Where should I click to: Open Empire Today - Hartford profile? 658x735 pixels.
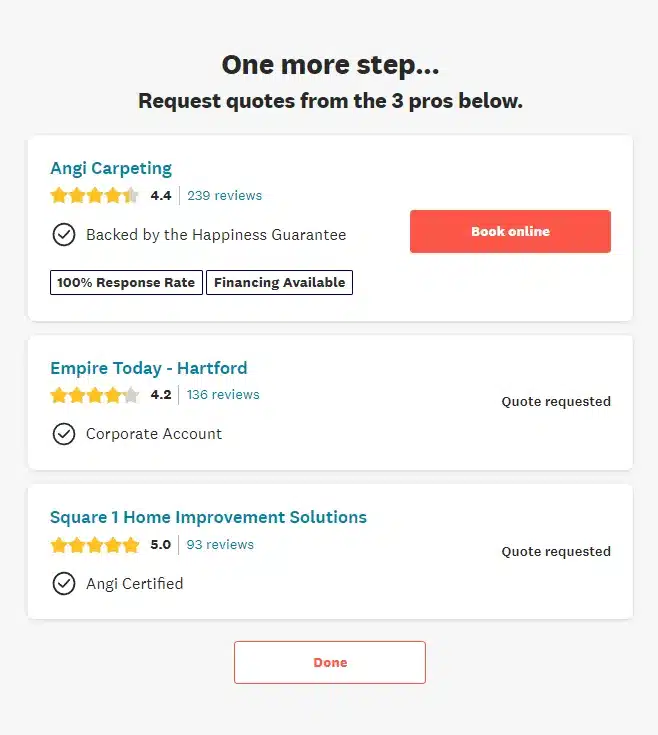click(149, 368)
